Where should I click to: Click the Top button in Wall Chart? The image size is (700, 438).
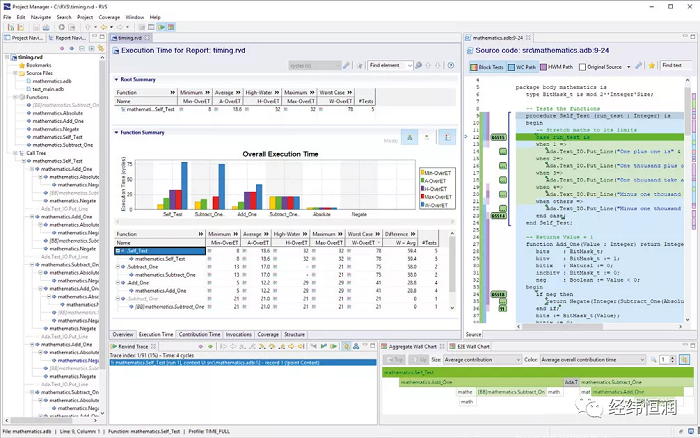point(395,360)
